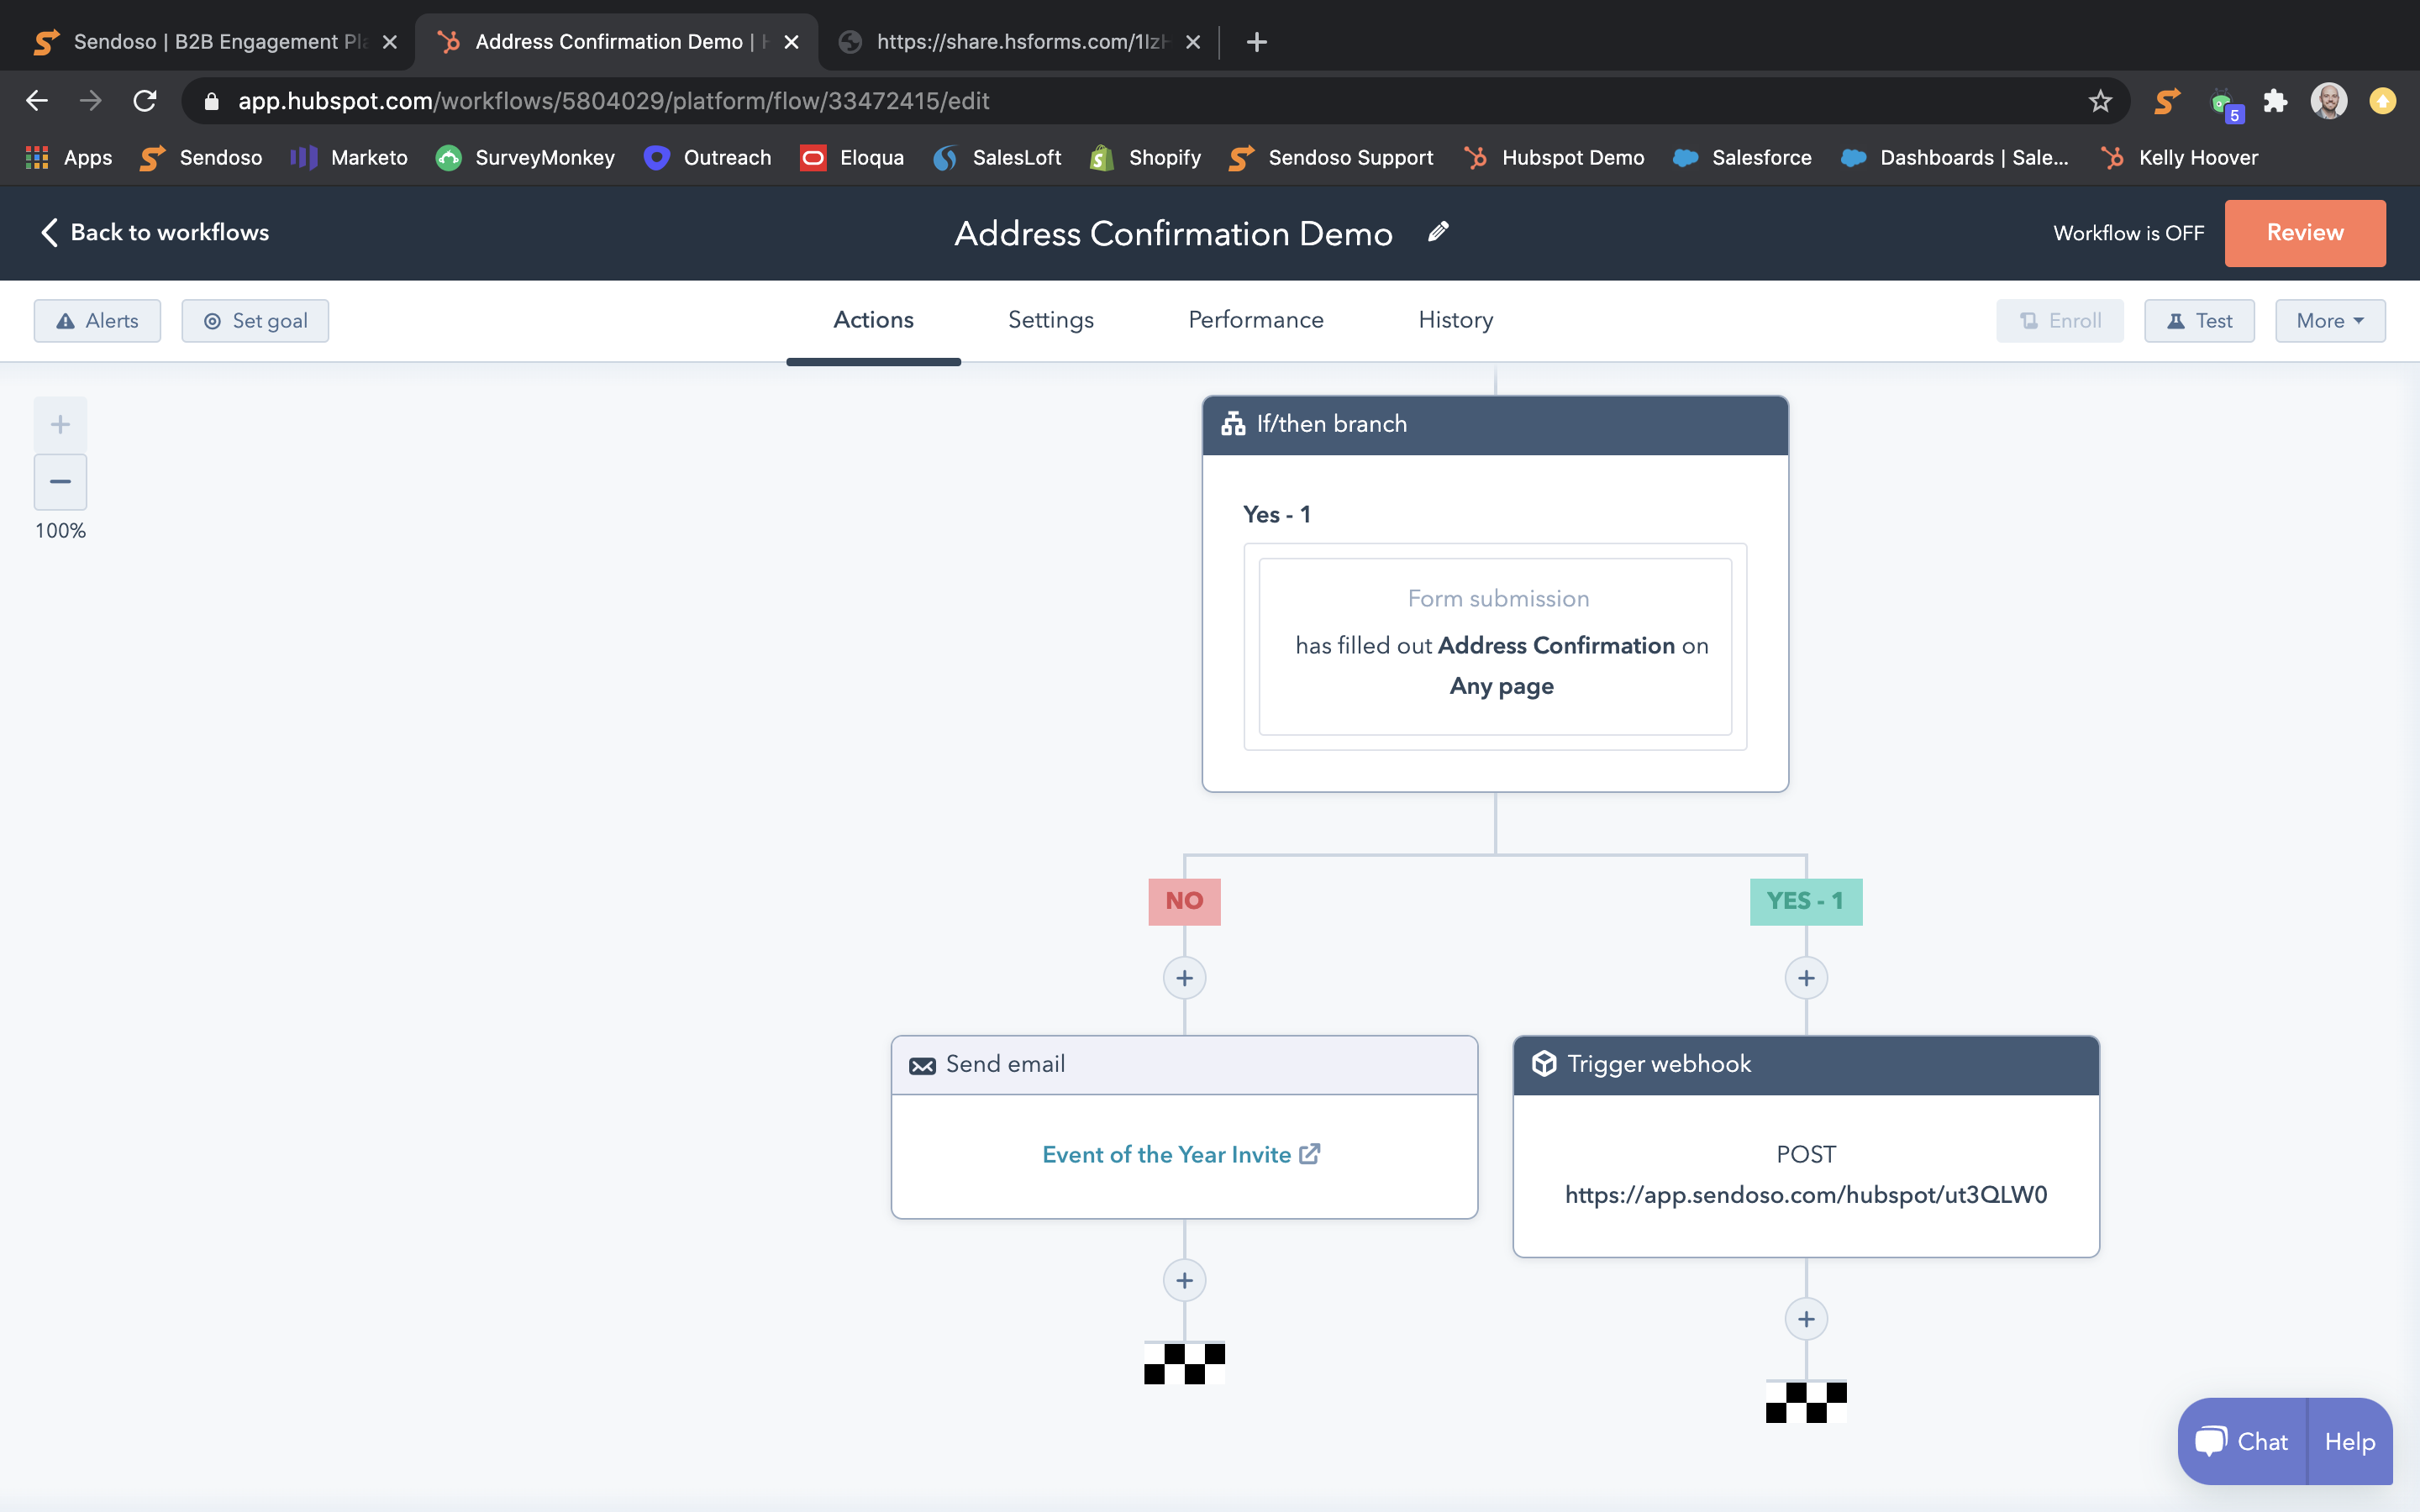Click the orange Review button
Screen dimensions: 2420x1512
2304,232
